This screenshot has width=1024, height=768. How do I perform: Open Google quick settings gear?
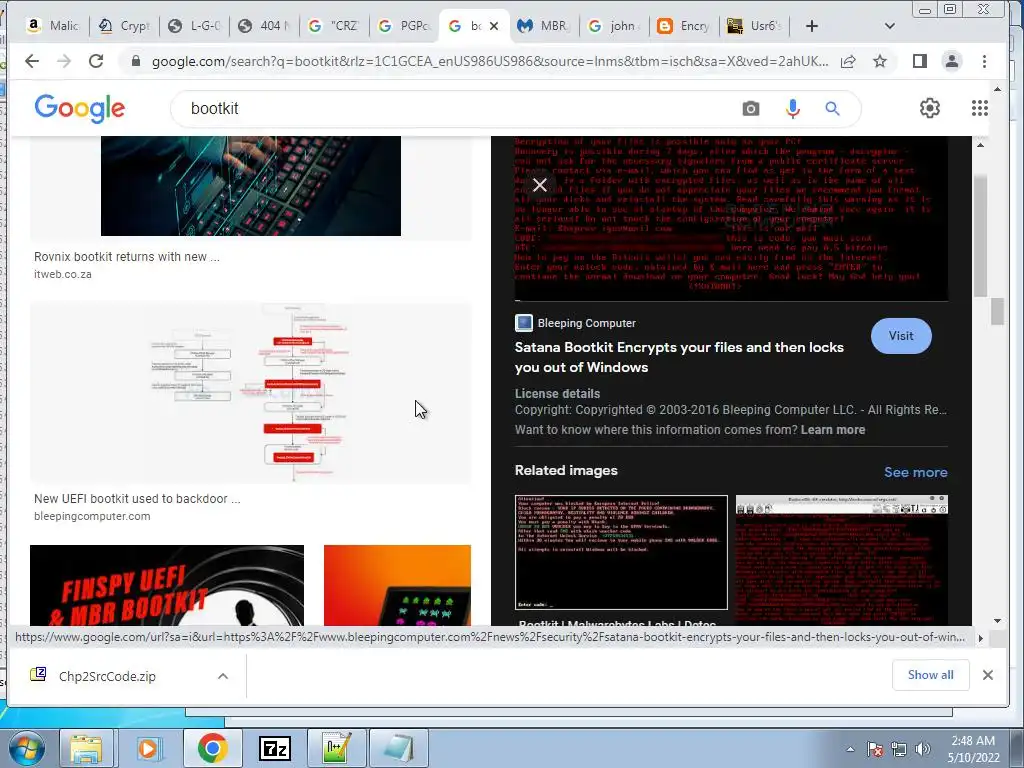929,108
